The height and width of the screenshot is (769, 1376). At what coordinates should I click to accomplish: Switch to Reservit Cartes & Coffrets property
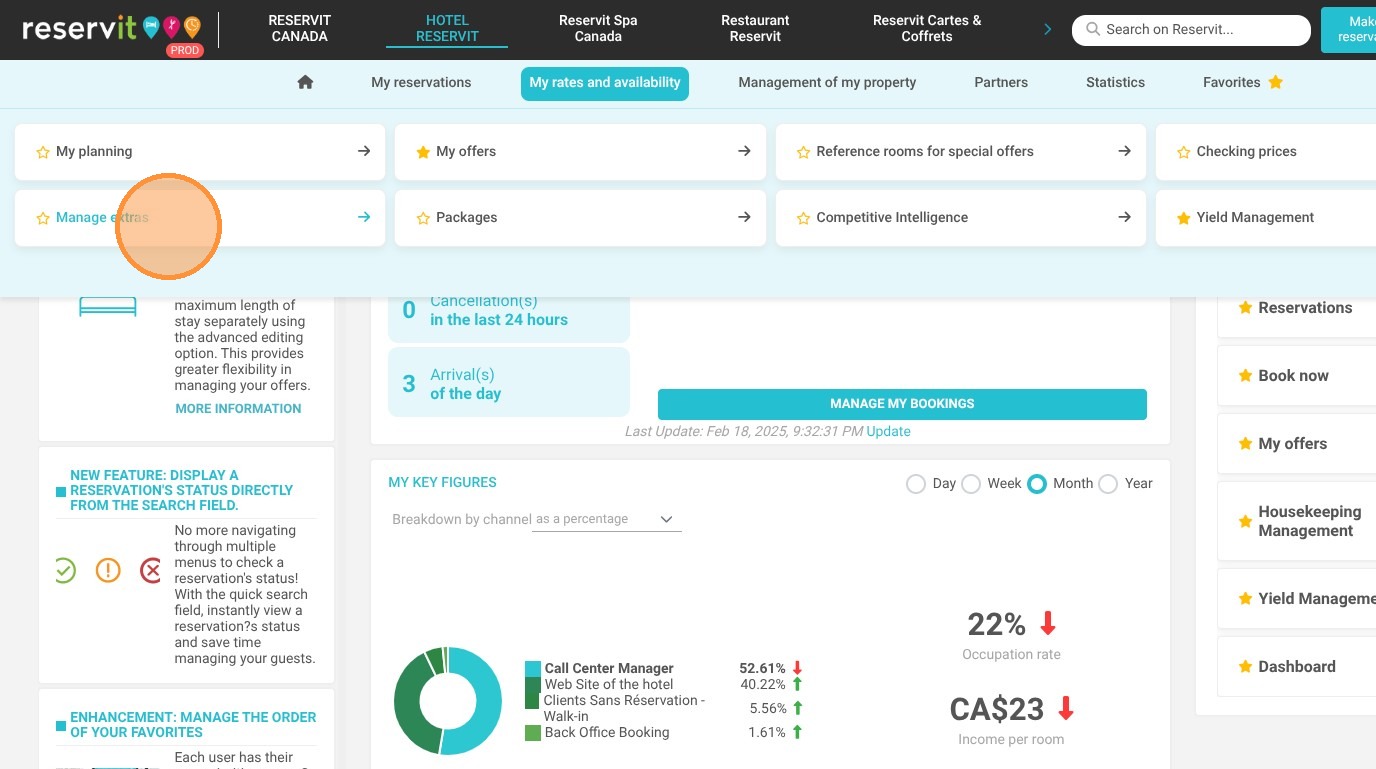pos(927,28)
